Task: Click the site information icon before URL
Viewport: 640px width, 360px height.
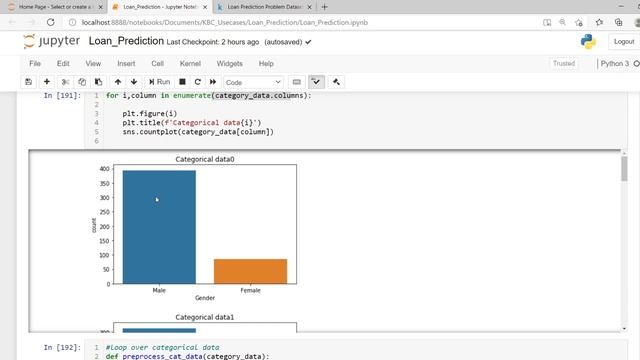Action: click(72, 22)
